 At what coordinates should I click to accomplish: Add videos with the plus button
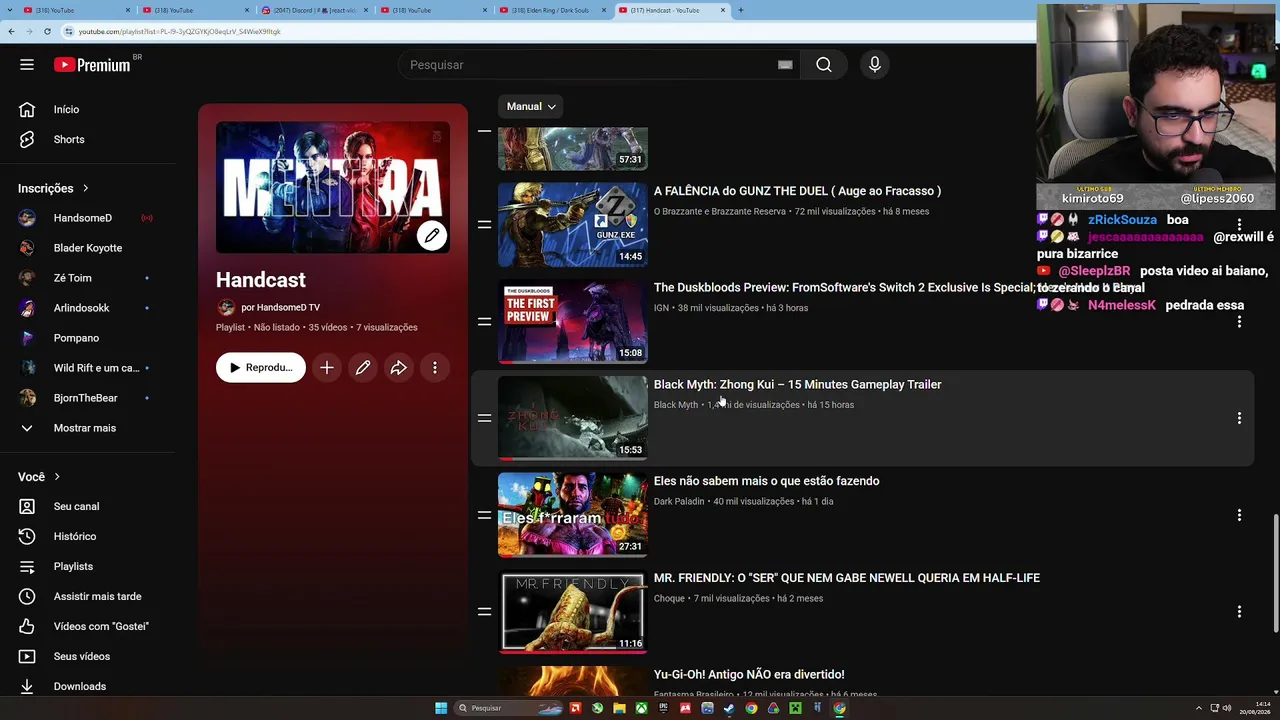tap(327, 368)
